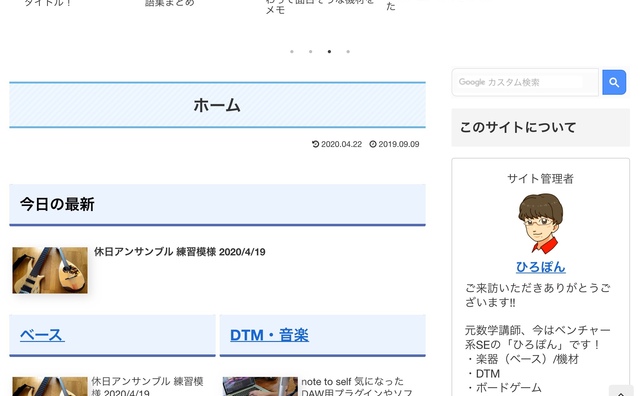Click the carousel article ending with メモ
Screen dimensions: 640x396
320,7
